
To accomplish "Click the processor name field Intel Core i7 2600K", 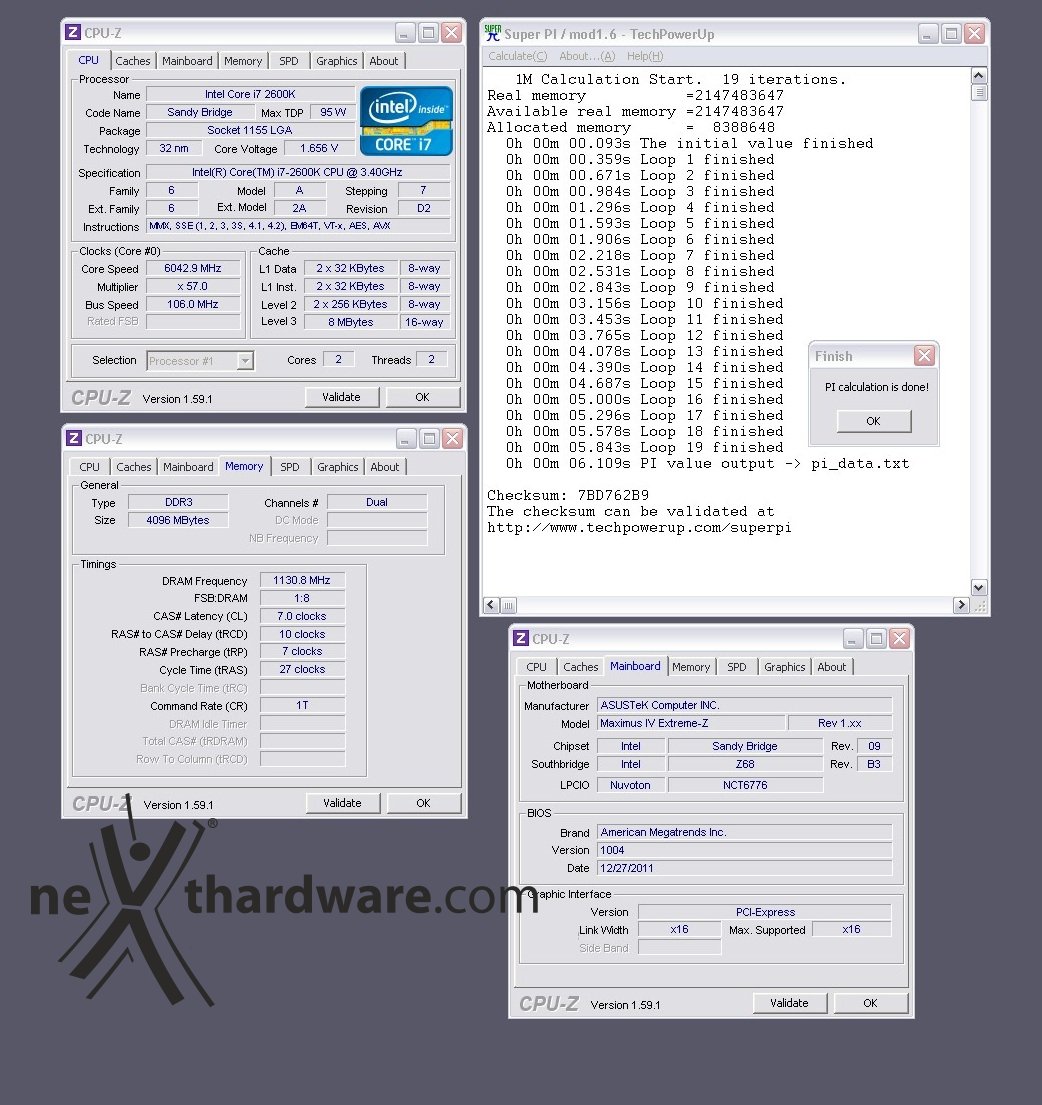I will pos(250,94).
